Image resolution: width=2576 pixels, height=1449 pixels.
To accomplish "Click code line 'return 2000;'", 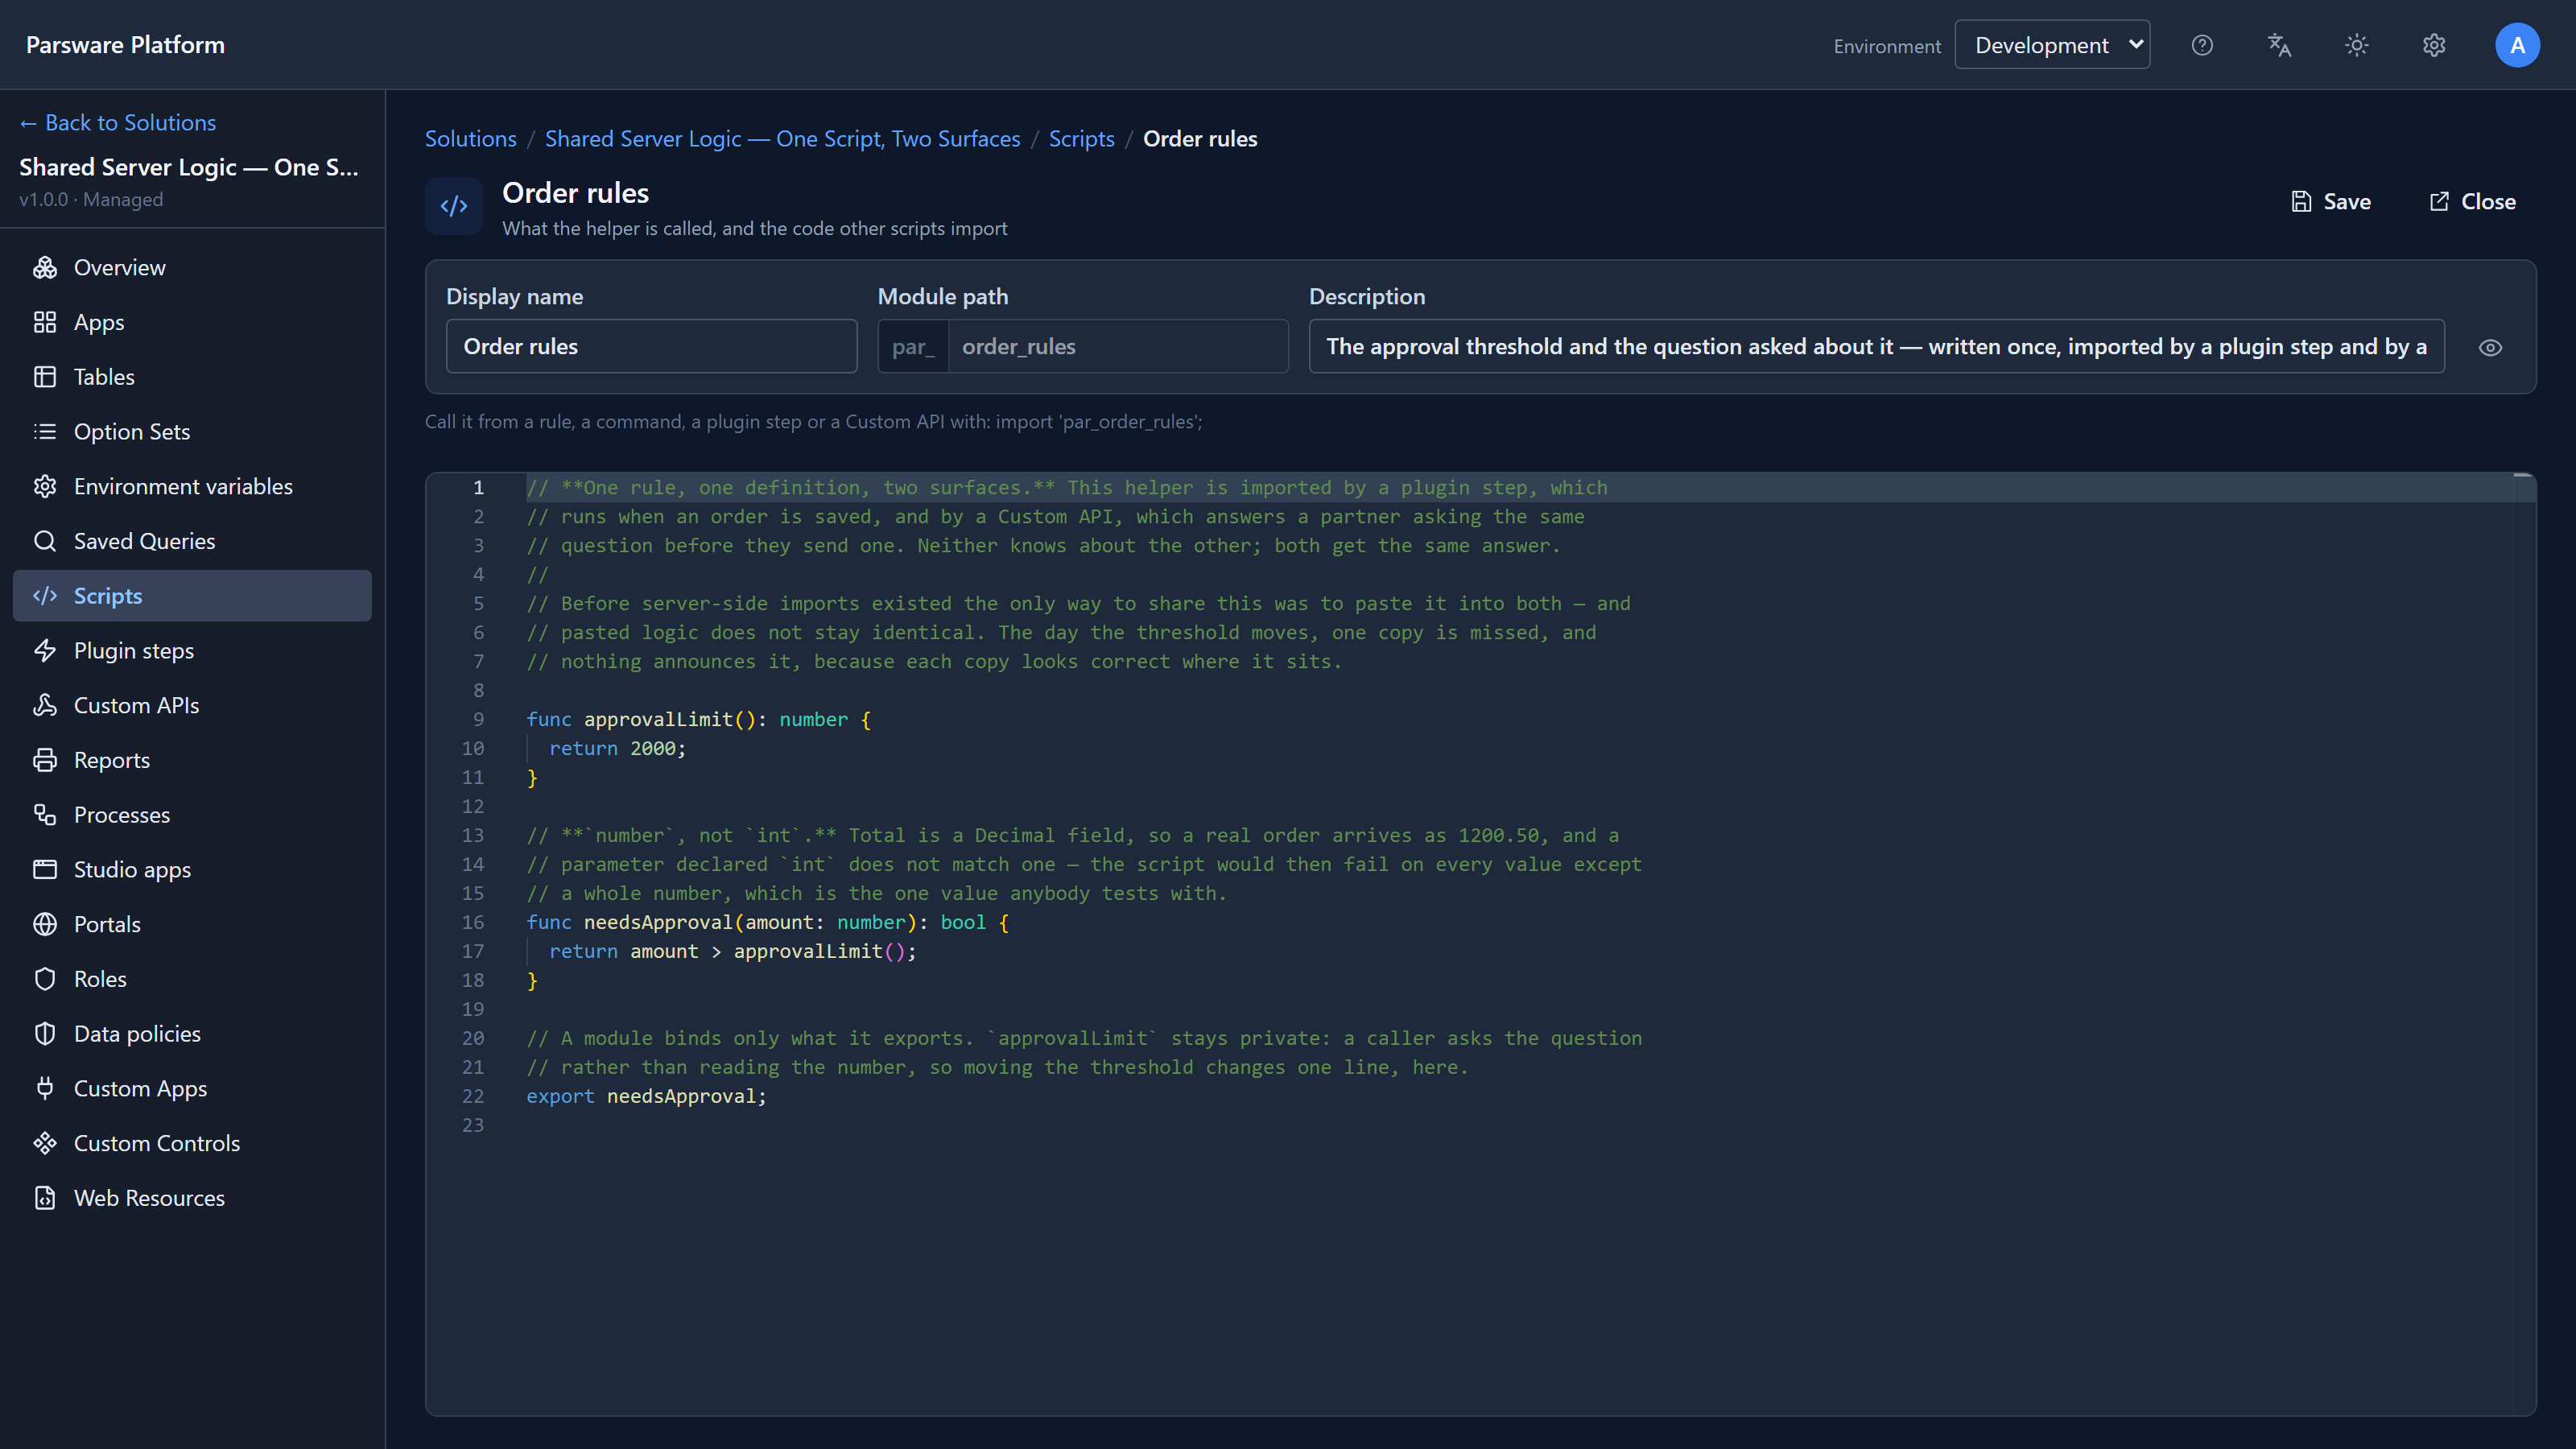I will [617, 748].
